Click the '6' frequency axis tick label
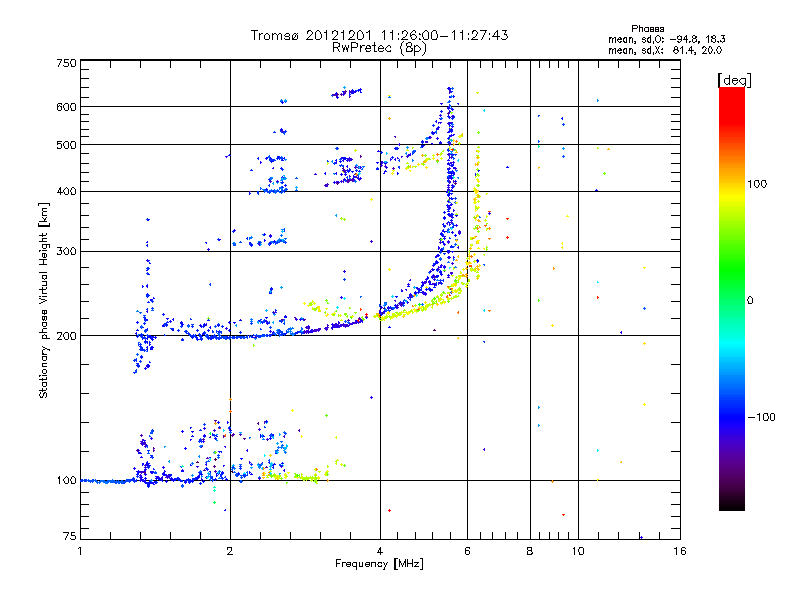Viewport: 800px width, 600px height. 467,551
